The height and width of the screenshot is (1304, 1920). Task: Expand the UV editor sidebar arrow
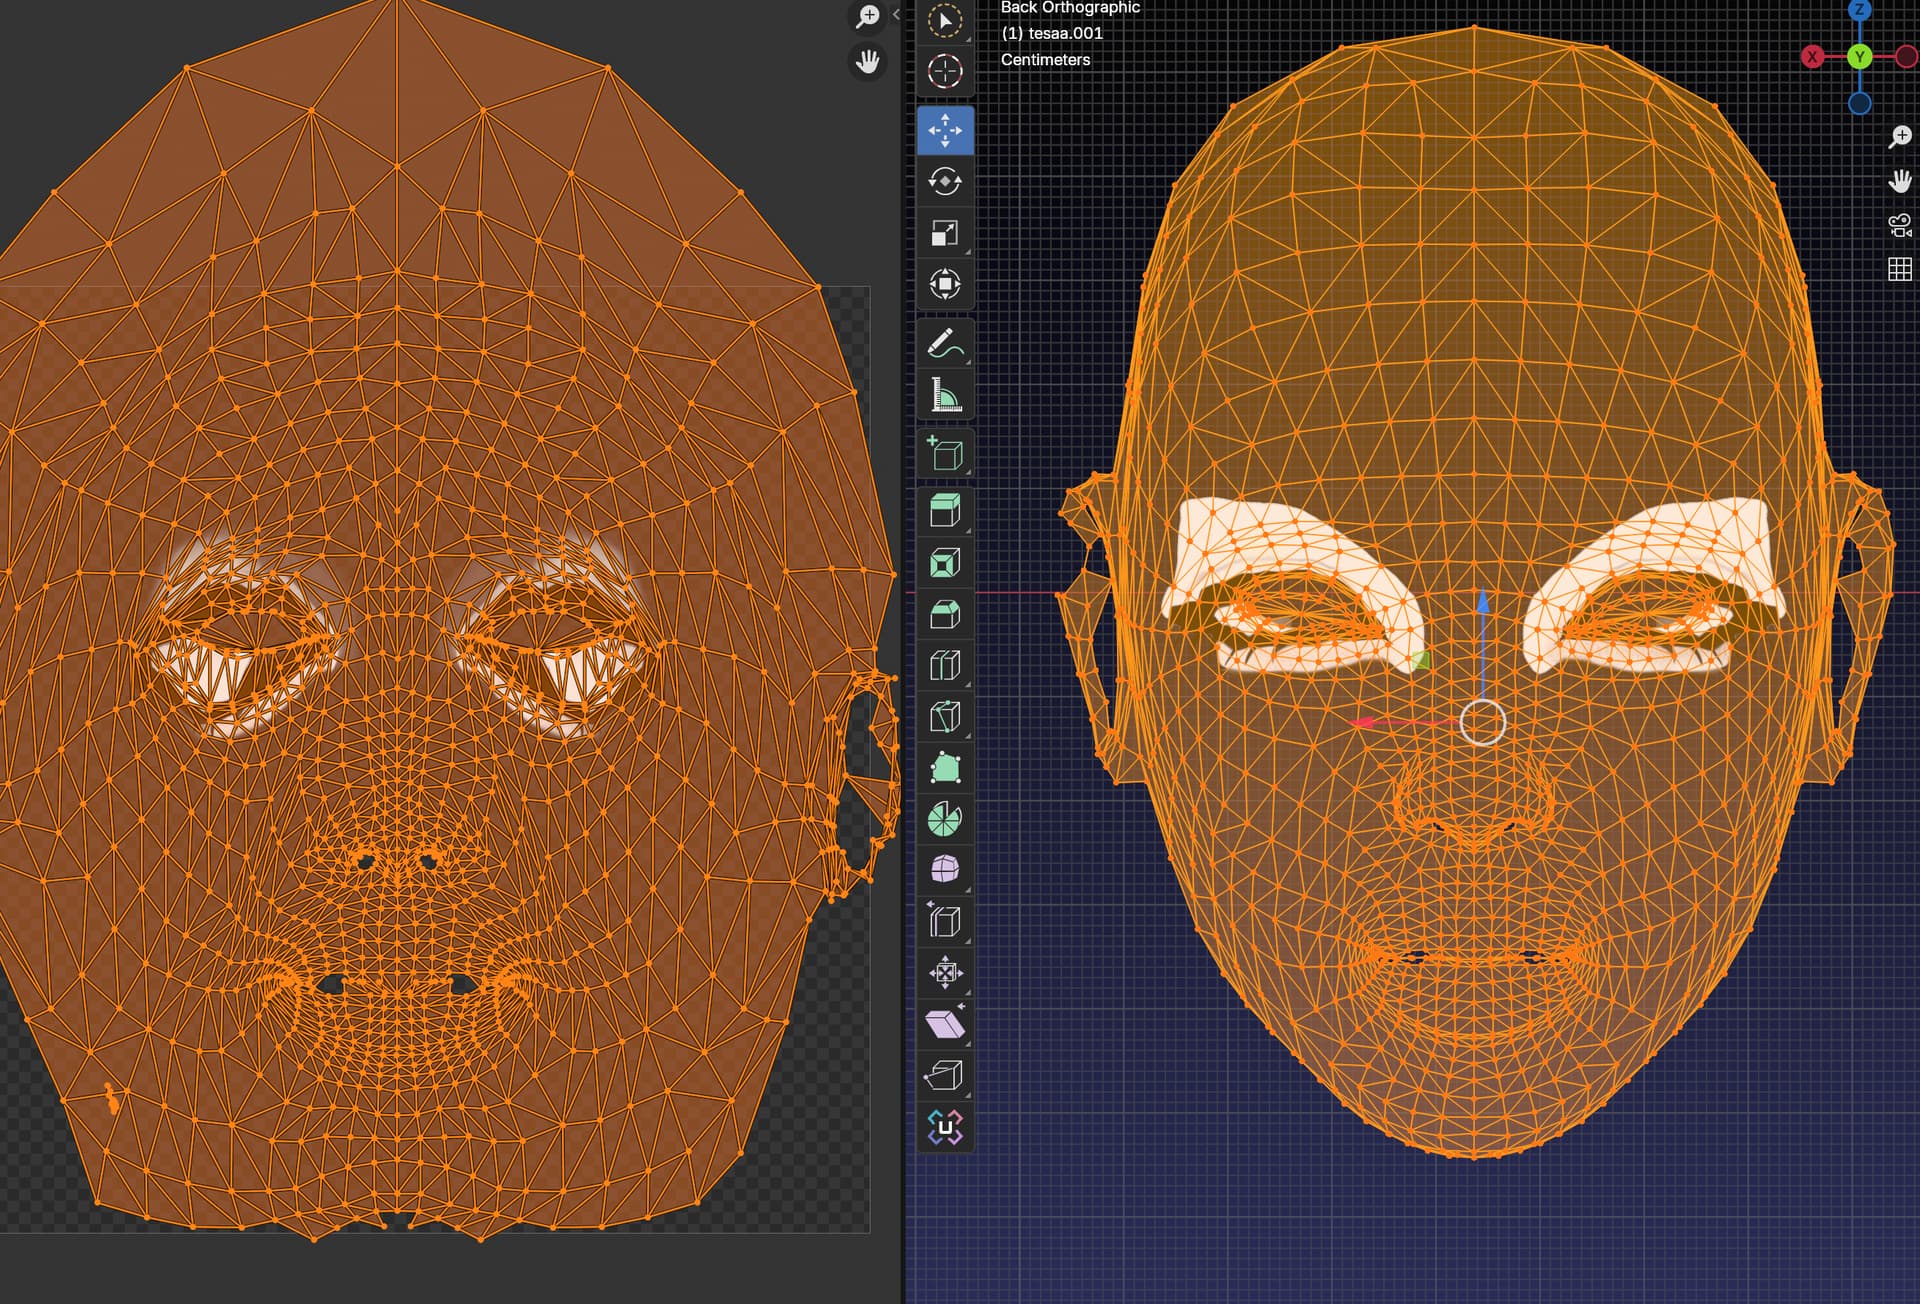coord(896,14)
